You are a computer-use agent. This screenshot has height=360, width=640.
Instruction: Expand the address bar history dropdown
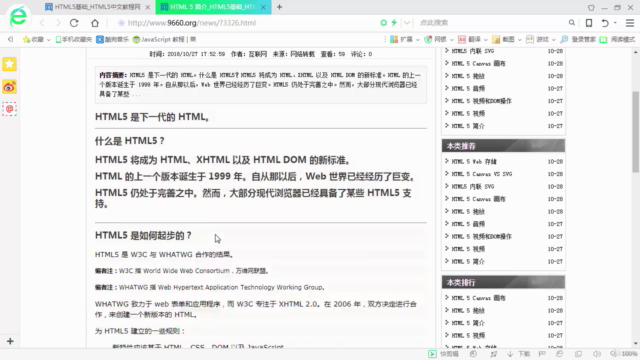pyautogui.click(x=407, y=23)
